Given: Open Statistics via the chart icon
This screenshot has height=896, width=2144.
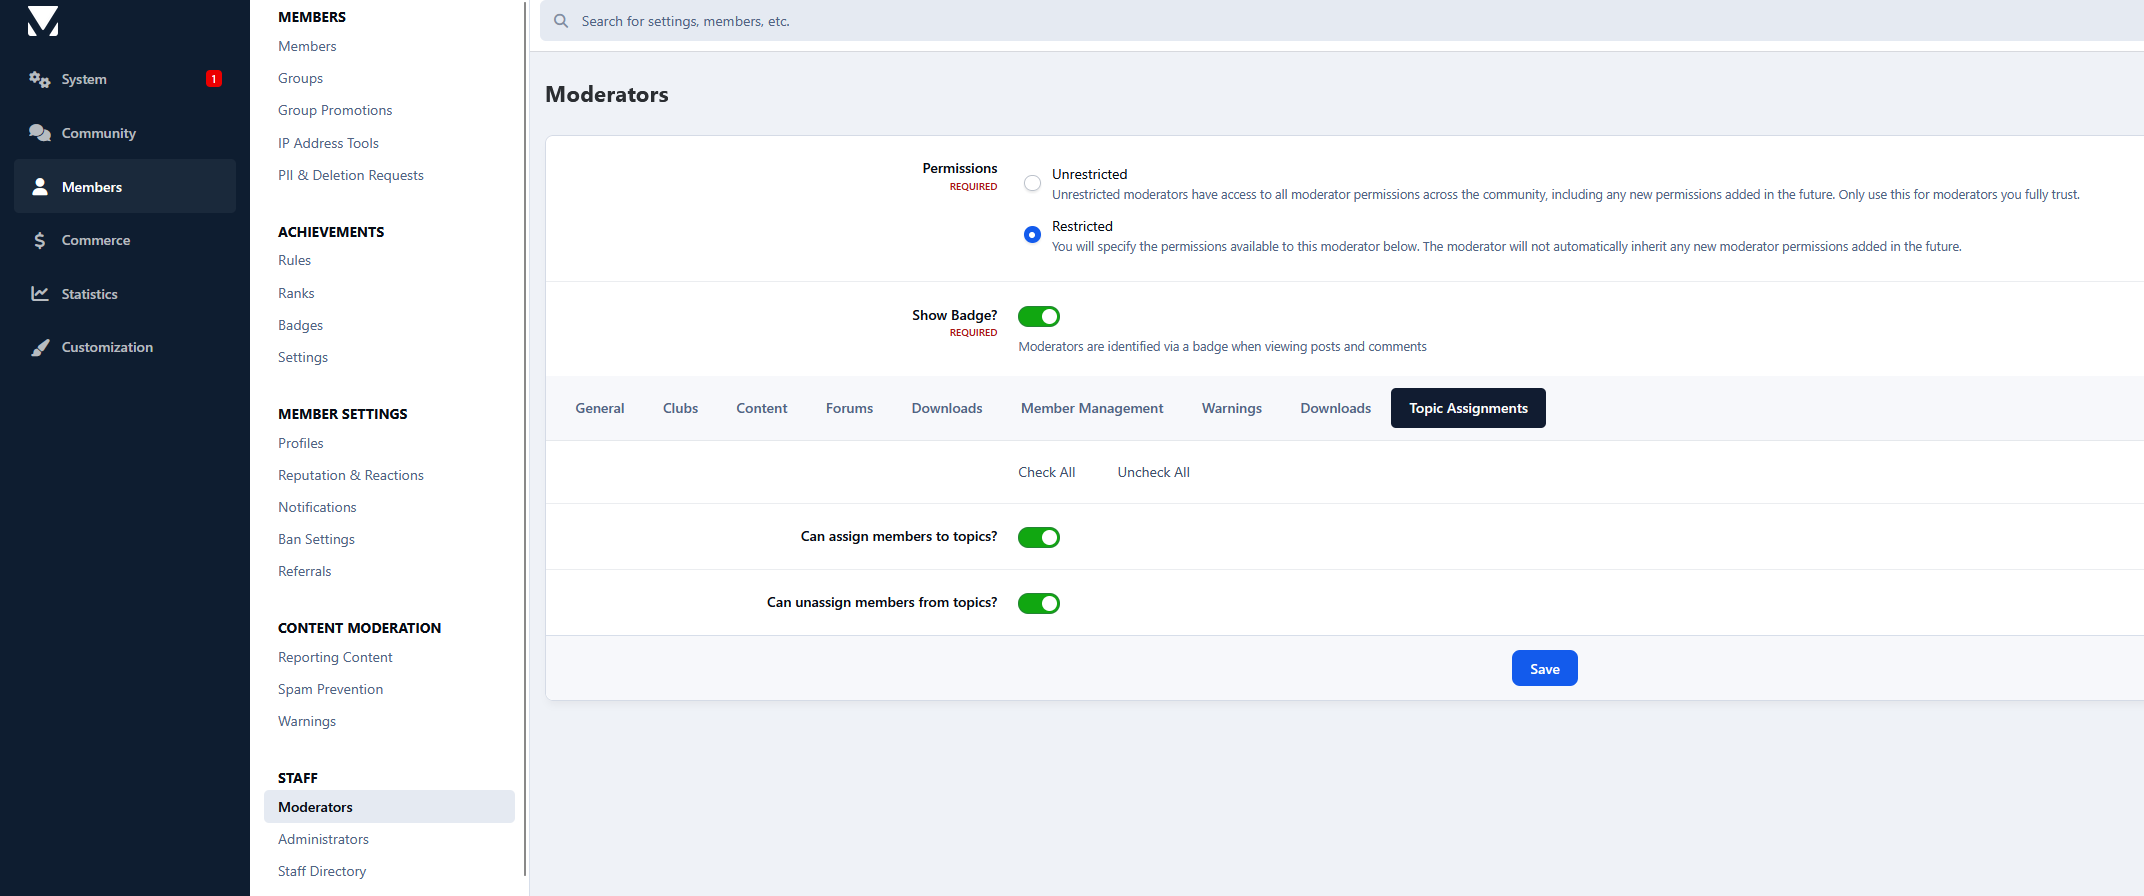Looking at the screenshot, I should pos(40,294).
